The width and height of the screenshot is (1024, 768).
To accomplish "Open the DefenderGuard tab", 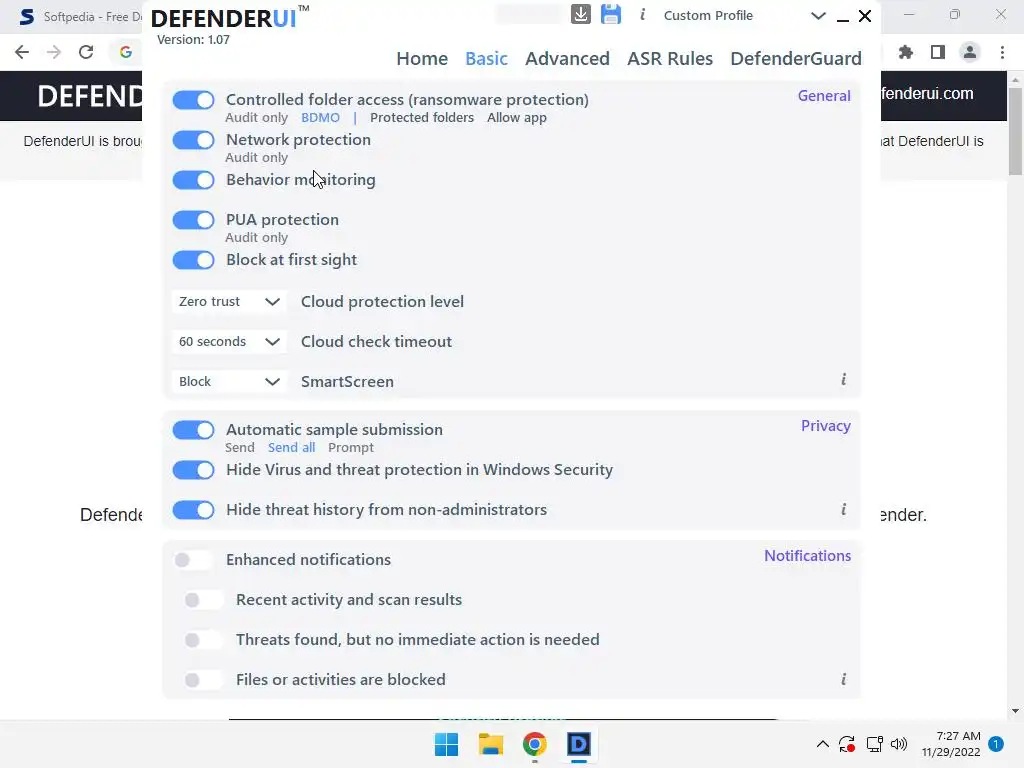I will point(795,58).
